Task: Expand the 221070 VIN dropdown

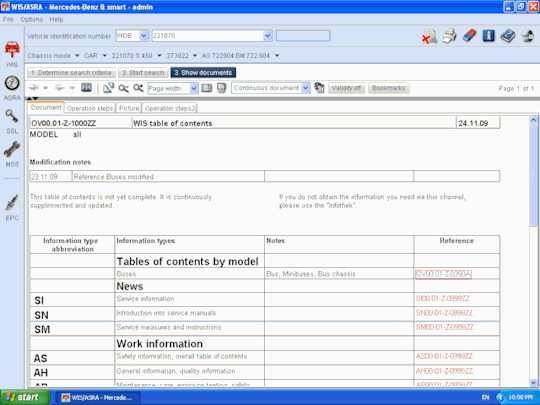Action: pos(268,35)
